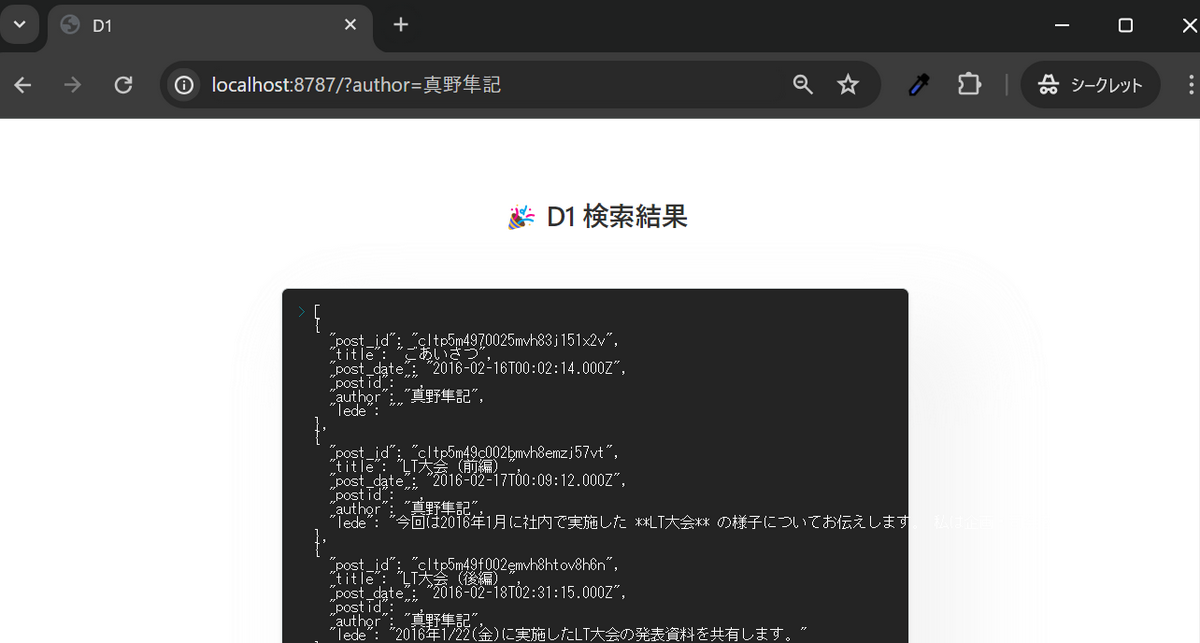Open the zoom magnifier icon
The image size is (1200, 643).
coord(803,85)
